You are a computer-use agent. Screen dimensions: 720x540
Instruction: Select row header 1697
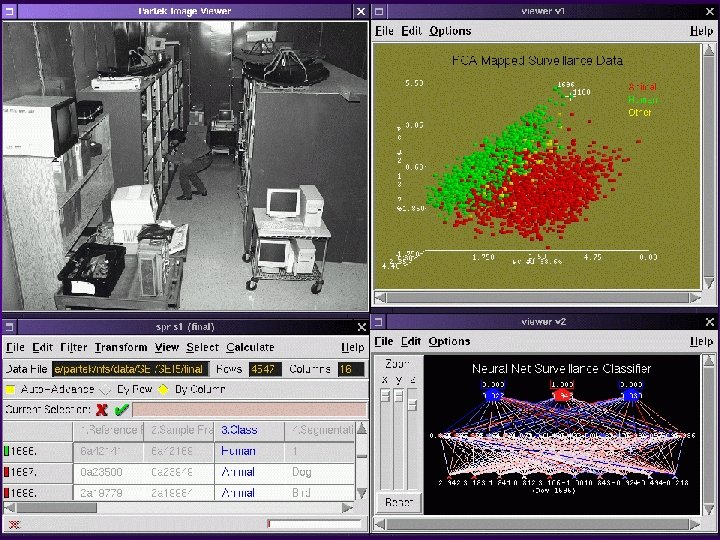[x=38, y=472]
